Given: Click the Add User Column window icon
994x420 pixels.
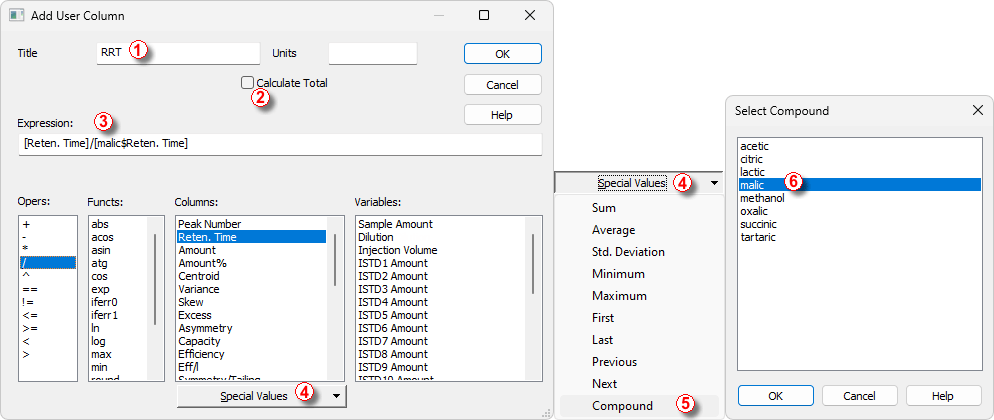Looking at the screenshot, I should [17, 15].
